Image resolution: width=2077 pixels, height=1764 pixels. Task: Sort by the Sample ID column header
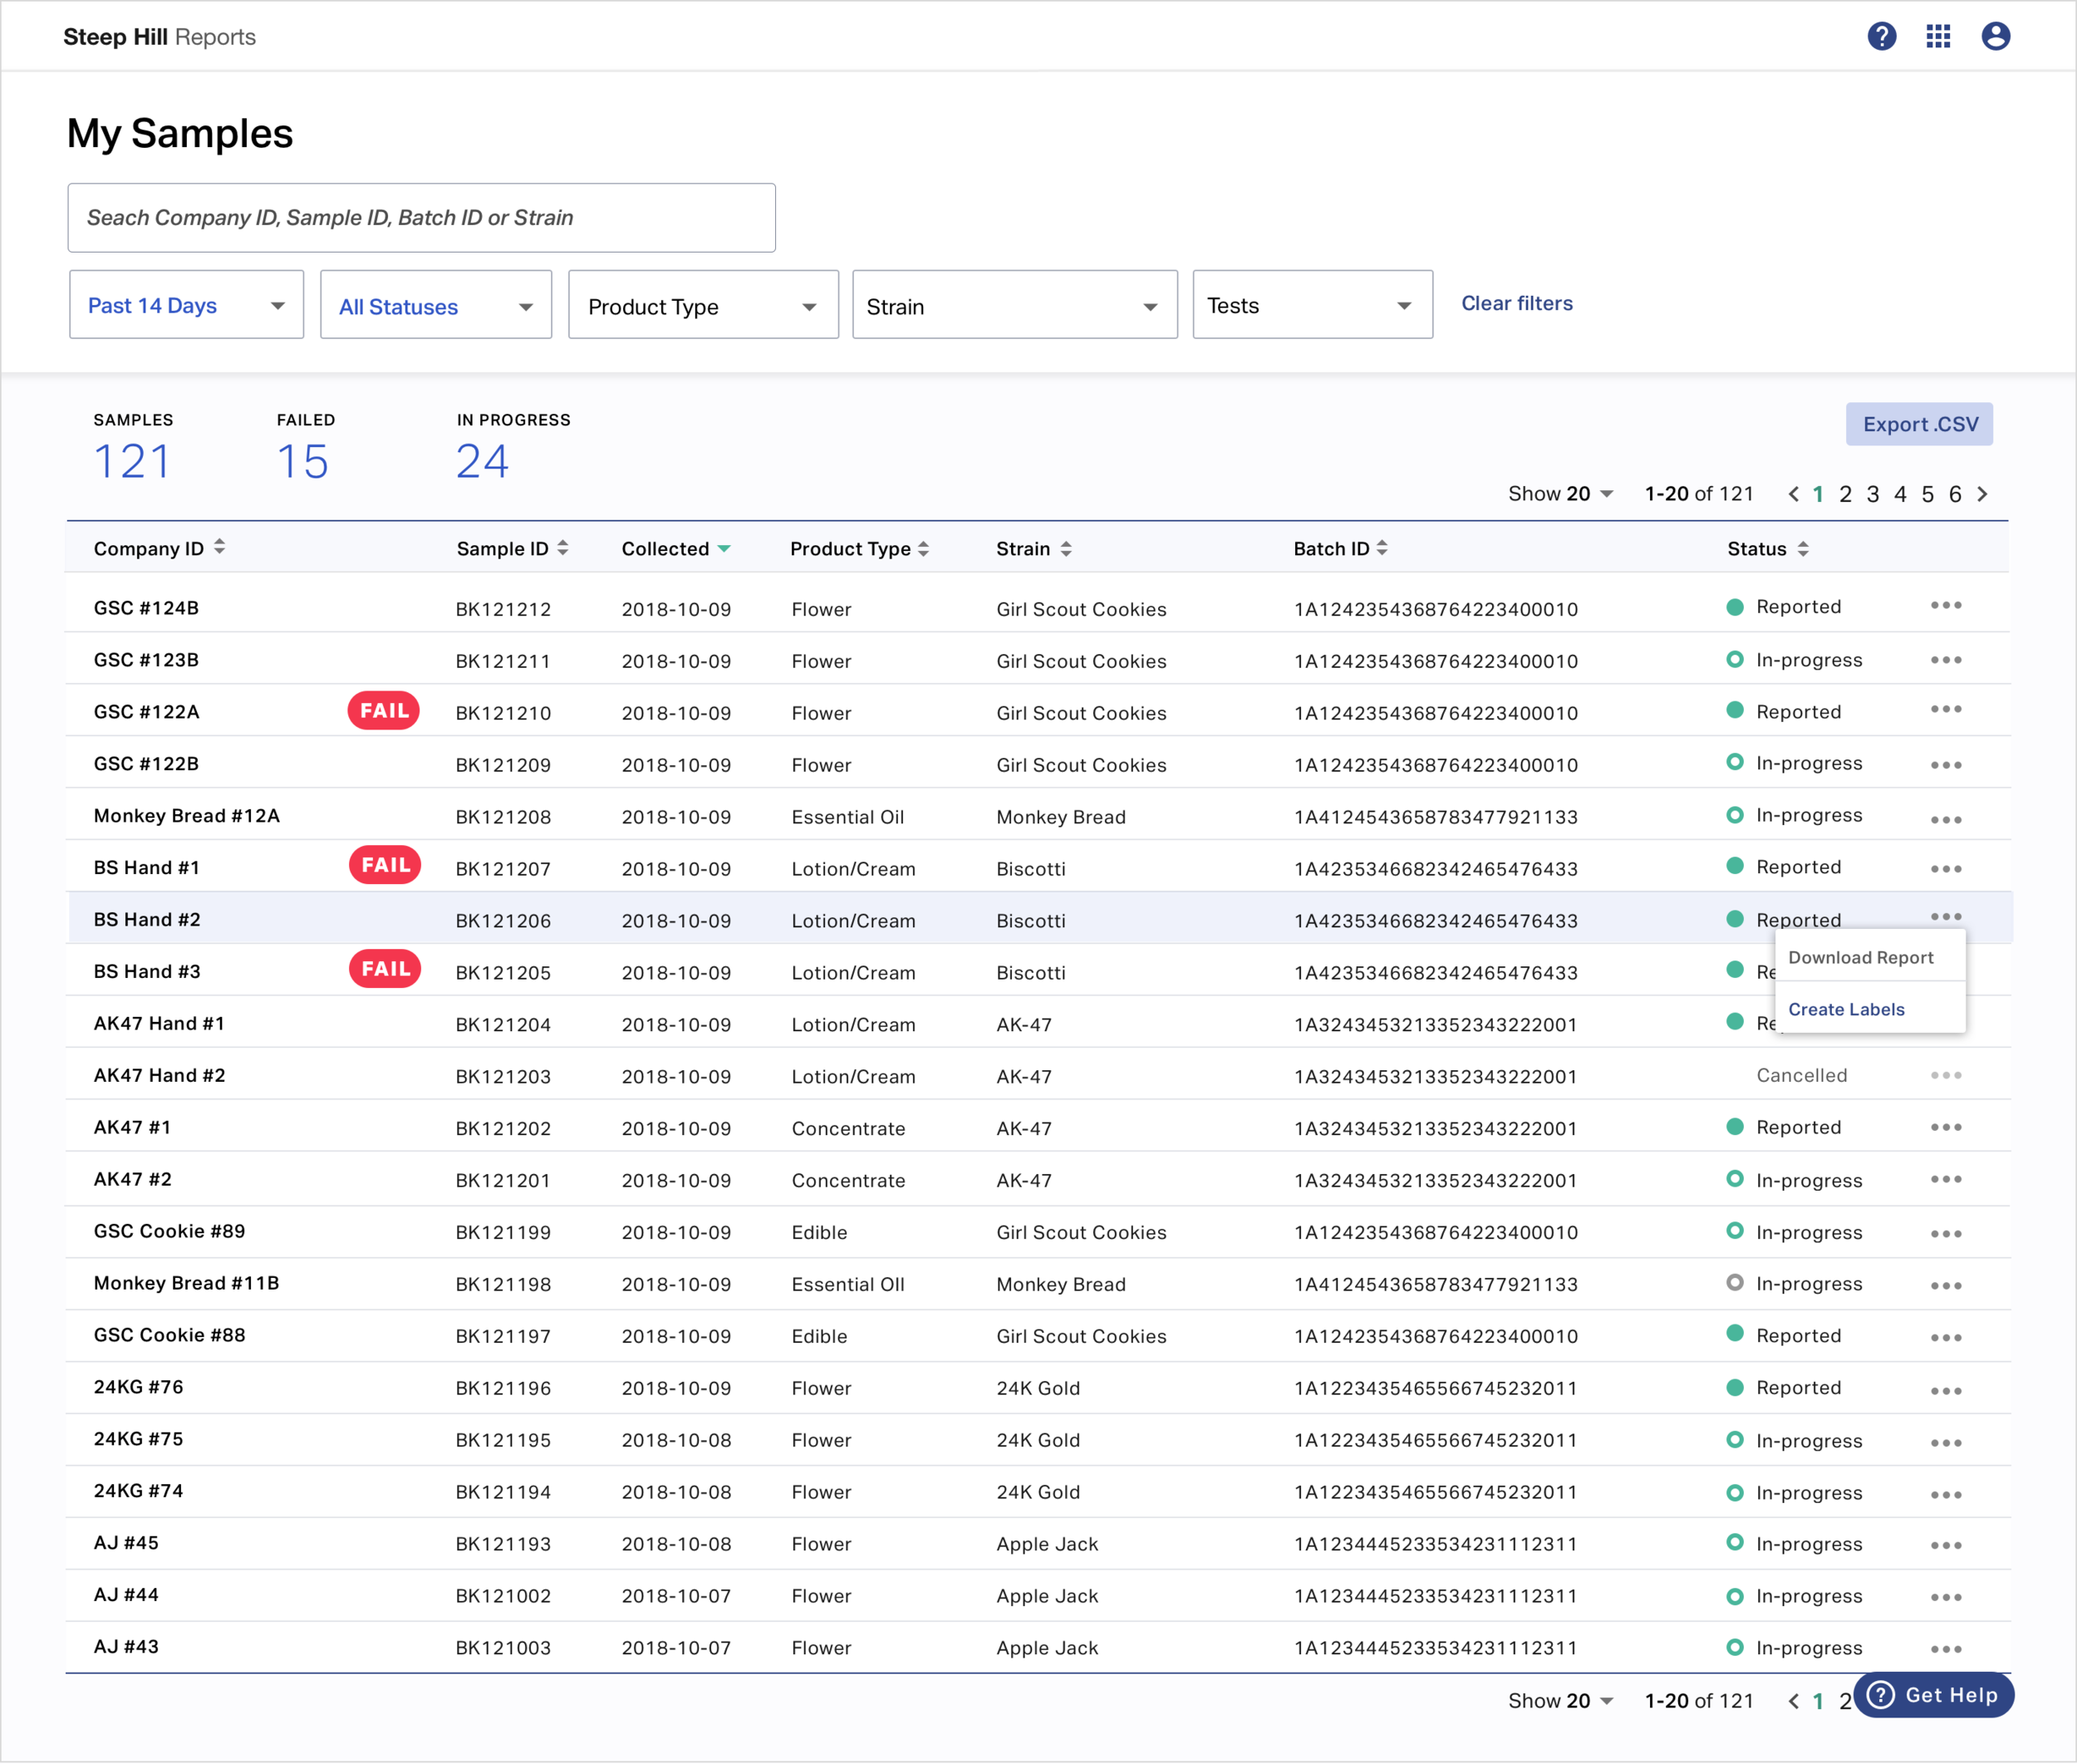click(512, 548)
